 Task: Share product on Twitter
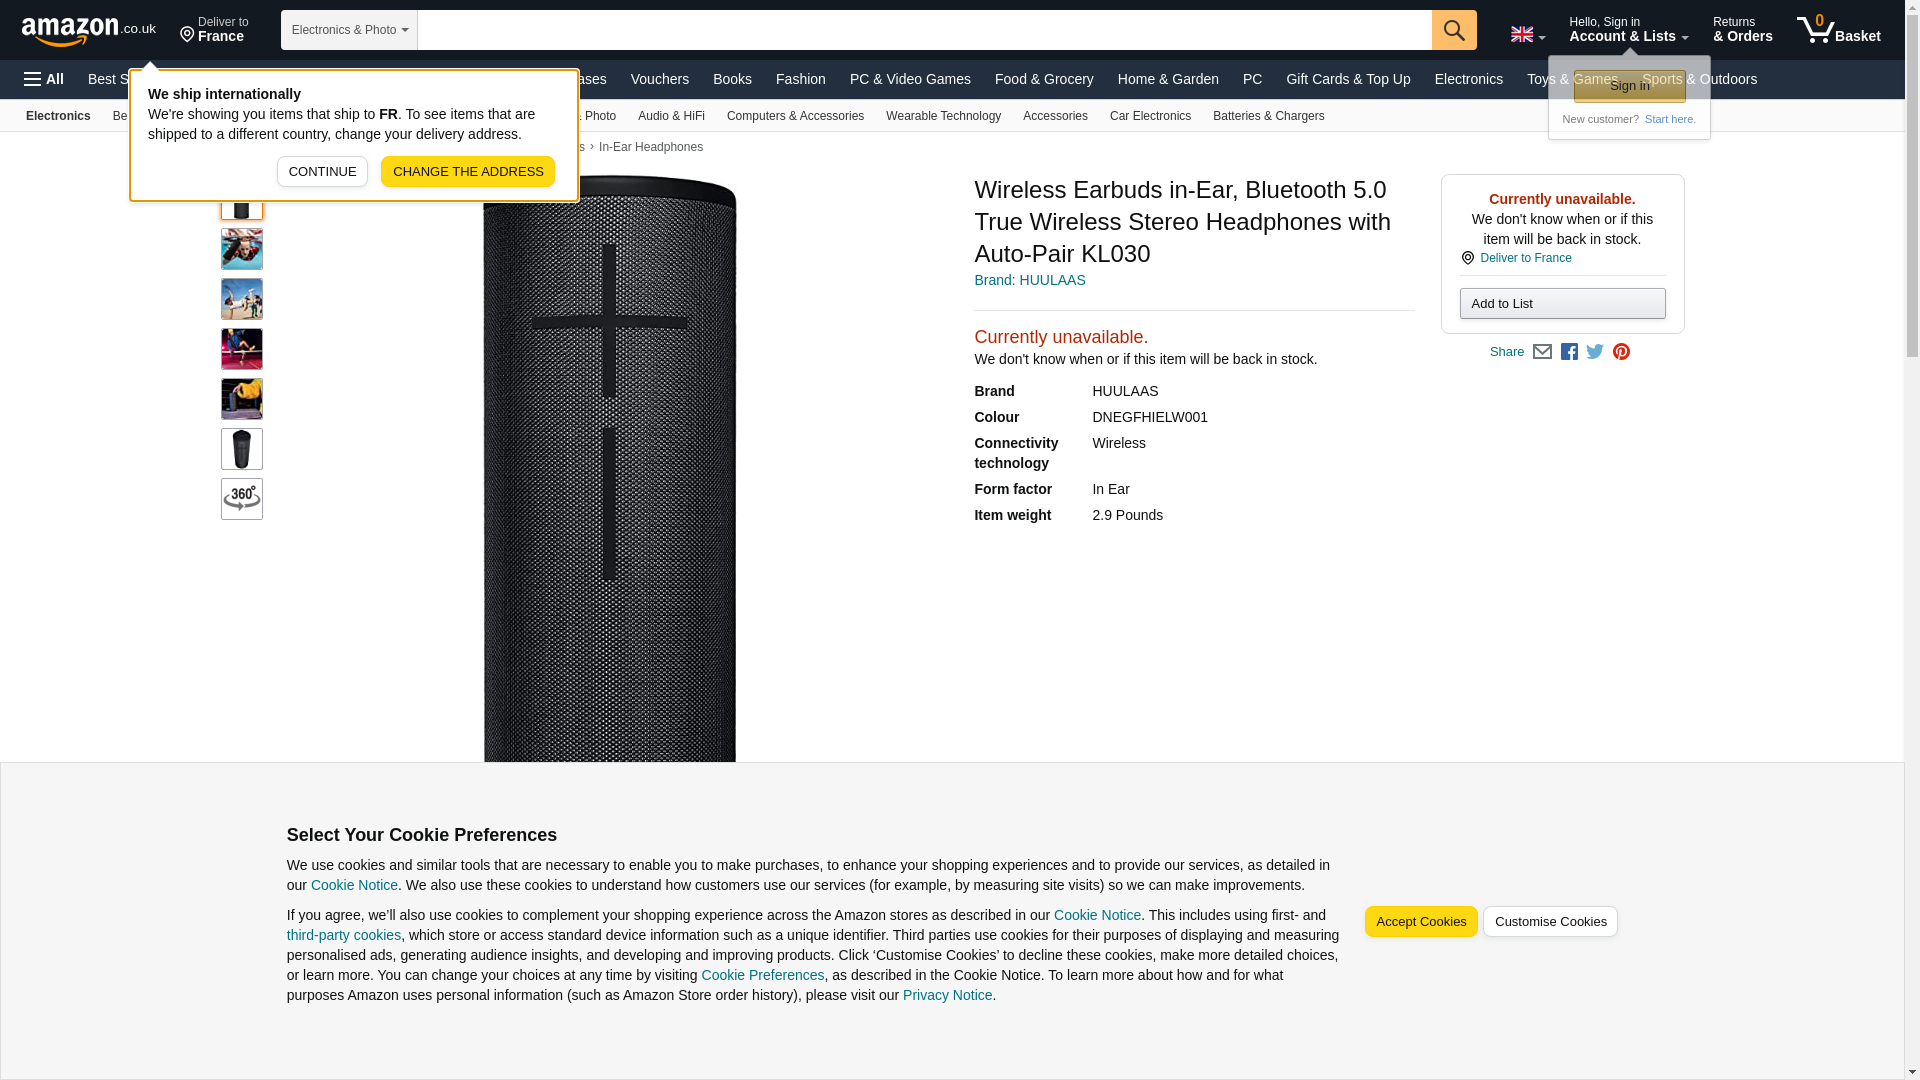[1595, 352]
